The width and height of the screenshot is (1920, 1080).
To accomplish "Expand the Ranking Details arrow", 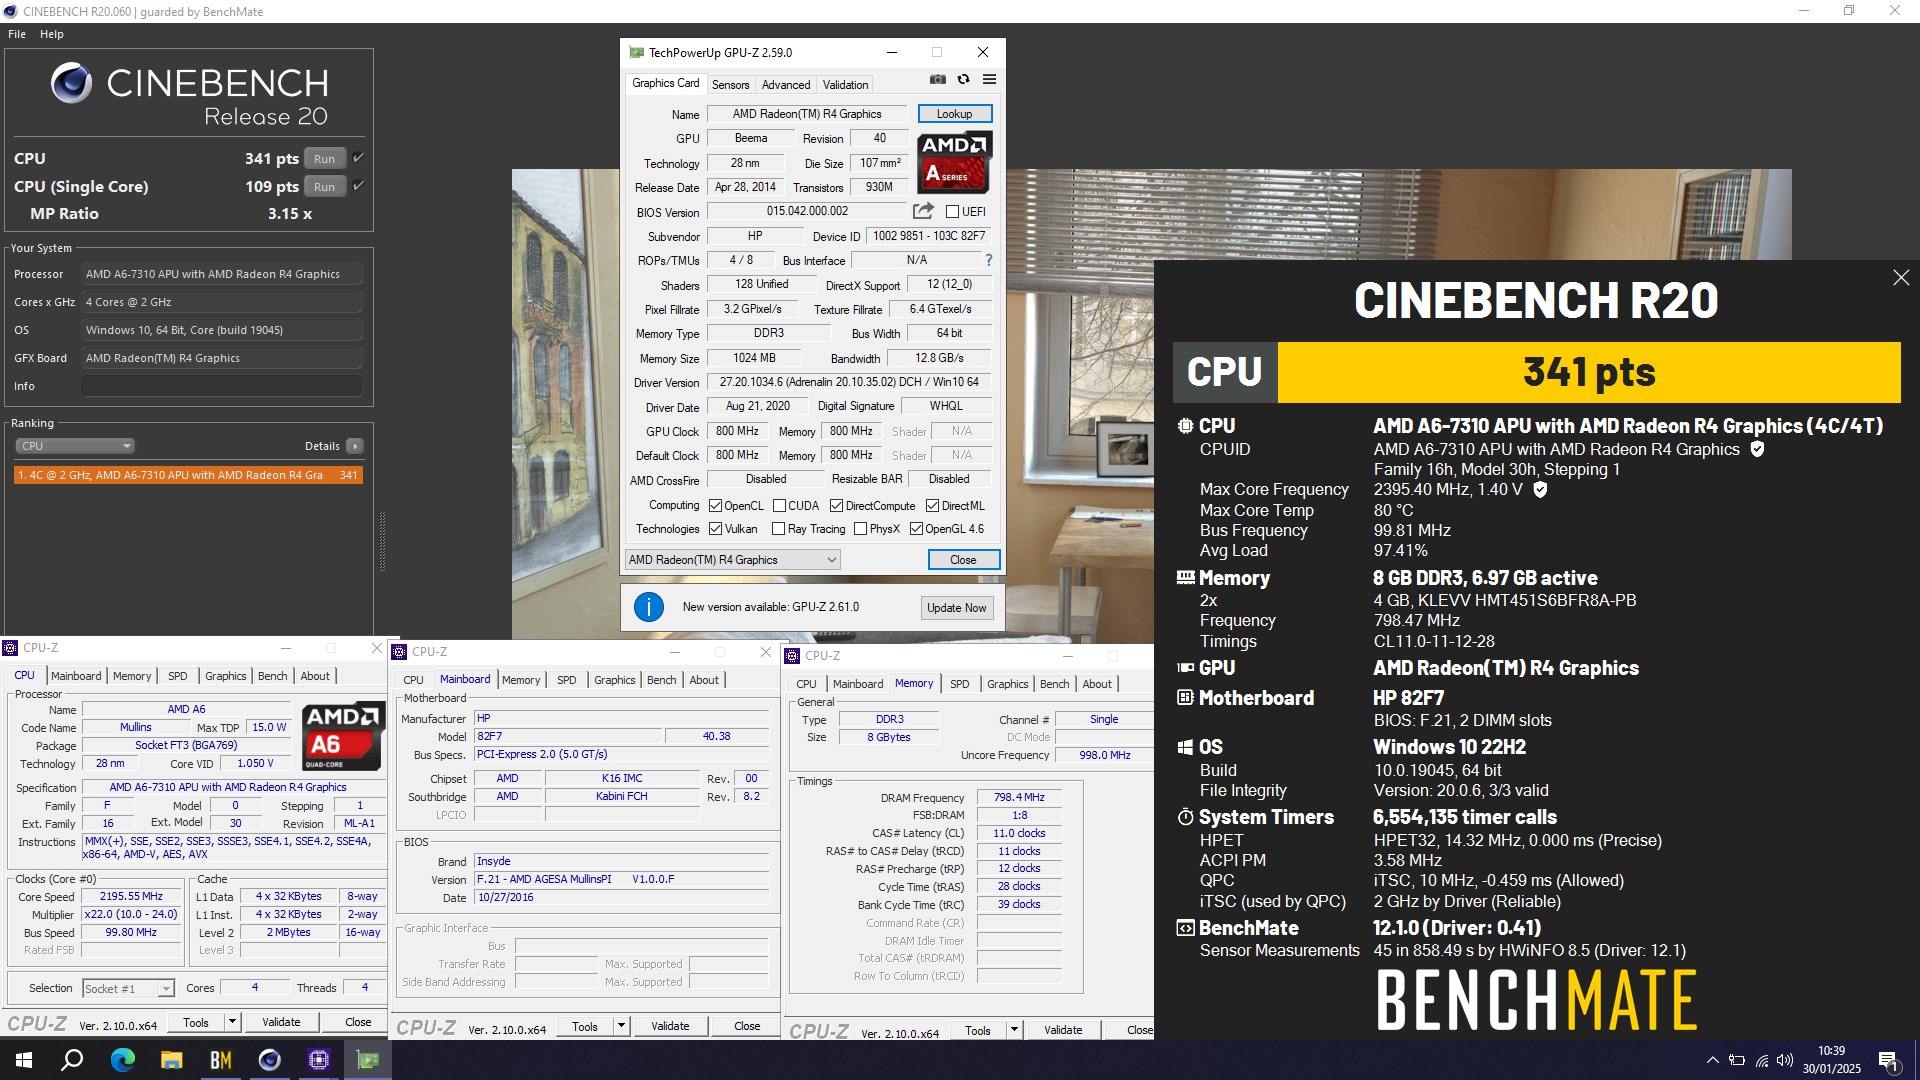I will pos(355,446).
